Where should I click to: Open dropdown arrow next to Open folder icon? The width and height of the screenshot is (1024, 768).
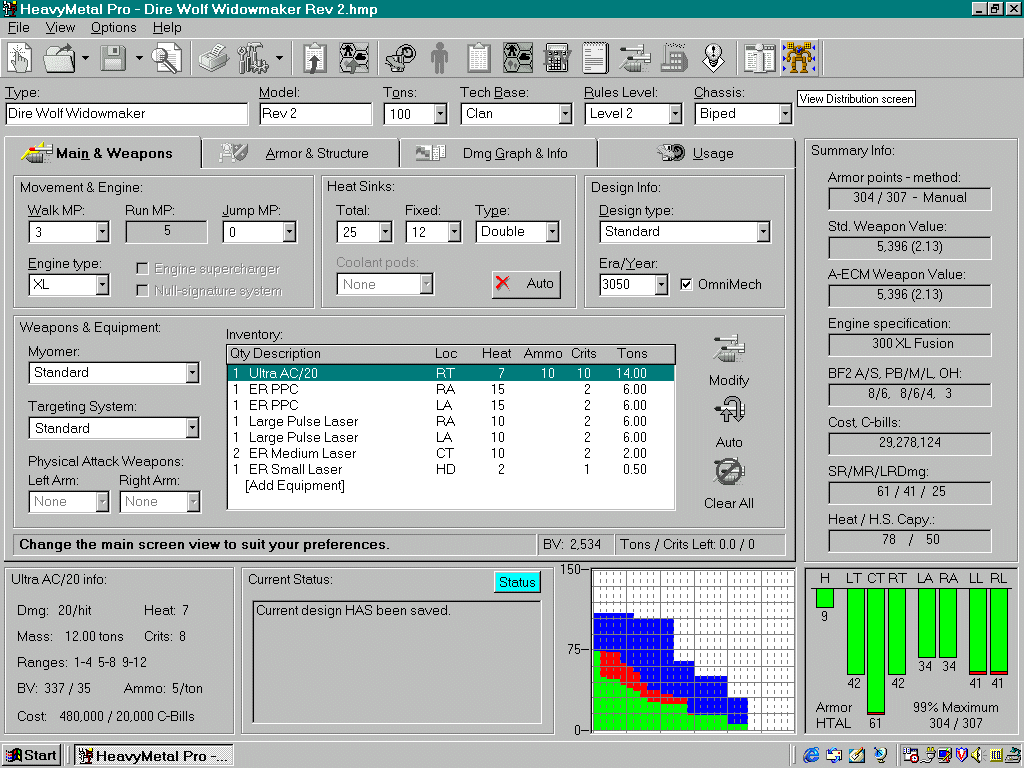86,58
